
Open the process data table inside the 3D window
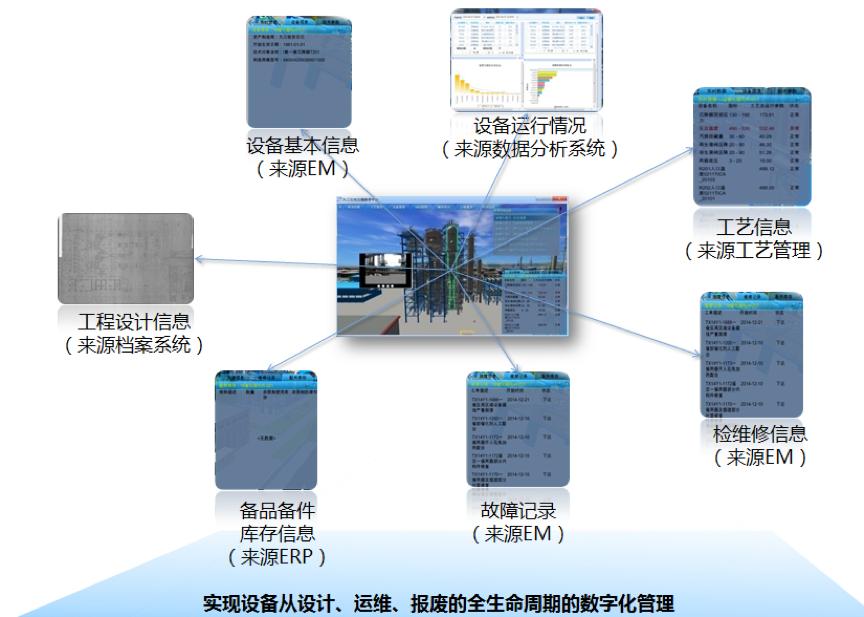coord(533,298)
